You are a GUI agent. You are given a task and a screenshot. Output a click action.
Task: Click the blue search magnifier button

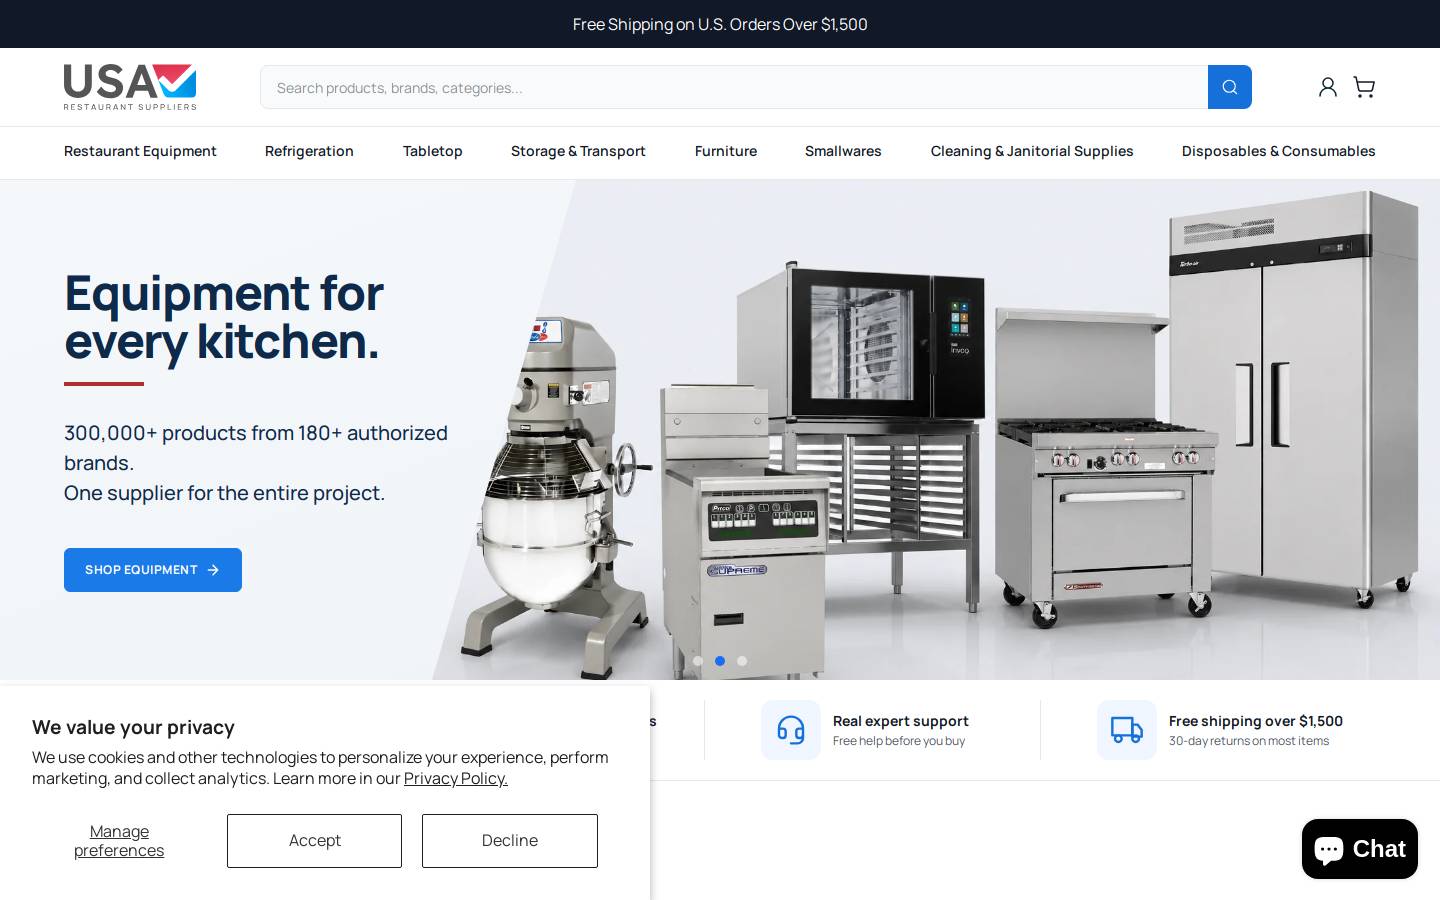pyautogui.click(x=1230, y=87)
